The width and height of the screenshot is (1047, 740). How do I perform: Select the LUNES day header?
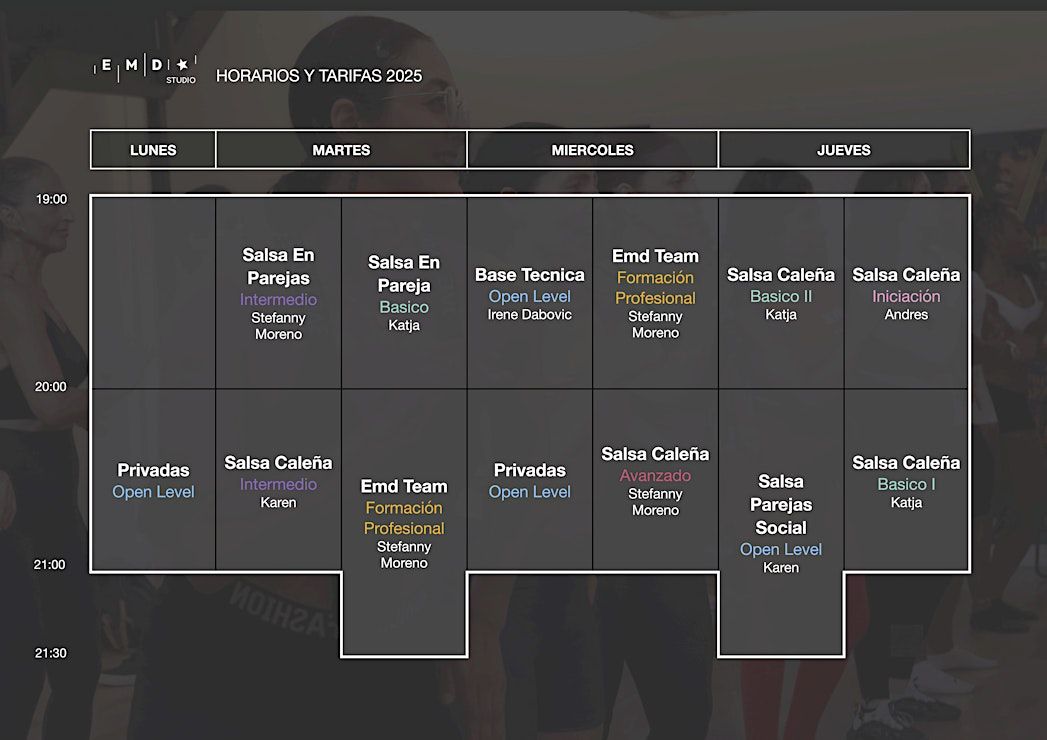pyautogui.click(x=153, y=150)
